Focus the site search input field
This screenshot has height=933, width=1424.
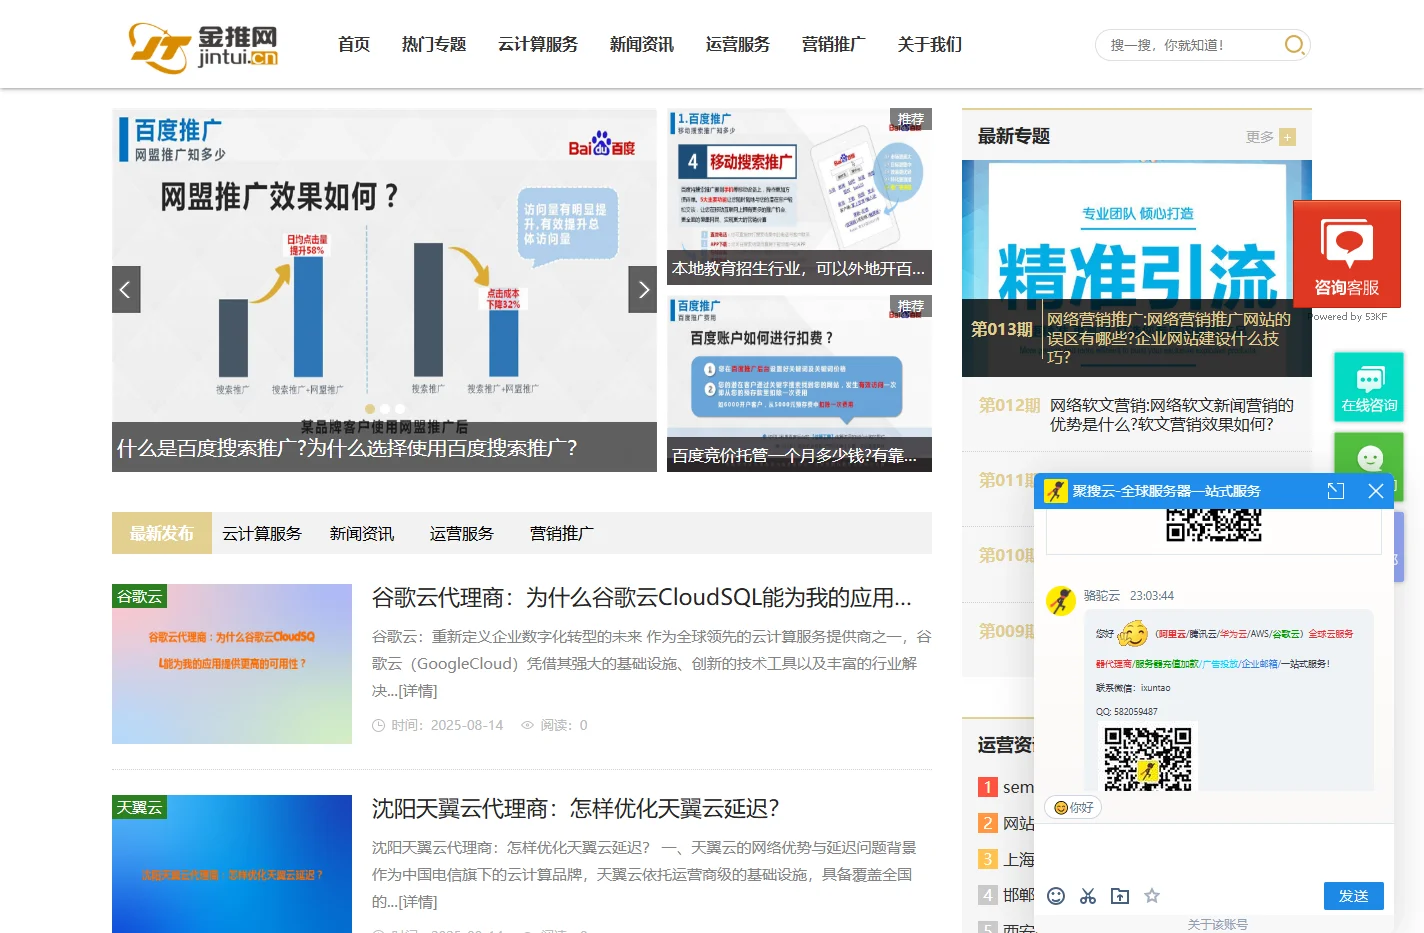pos(1190,45)
